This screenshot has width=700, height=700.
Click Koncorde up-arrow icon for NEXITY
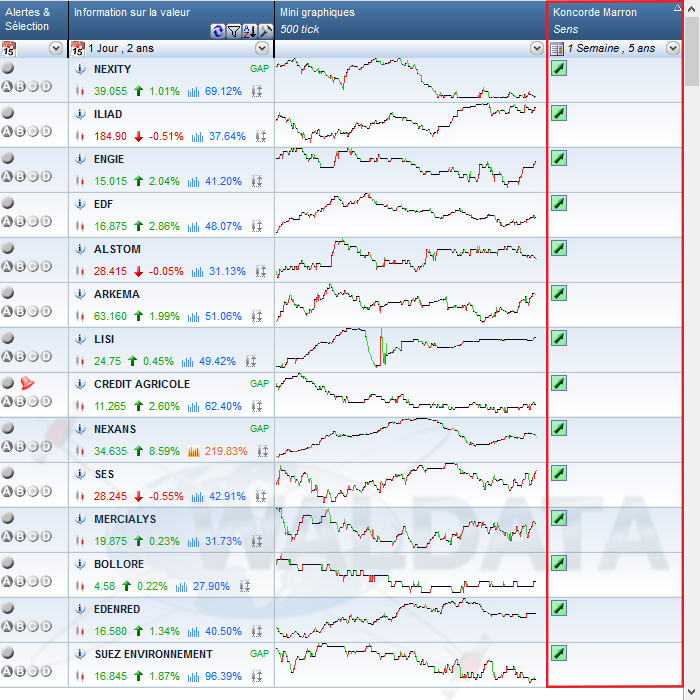[x=559, y=68]
